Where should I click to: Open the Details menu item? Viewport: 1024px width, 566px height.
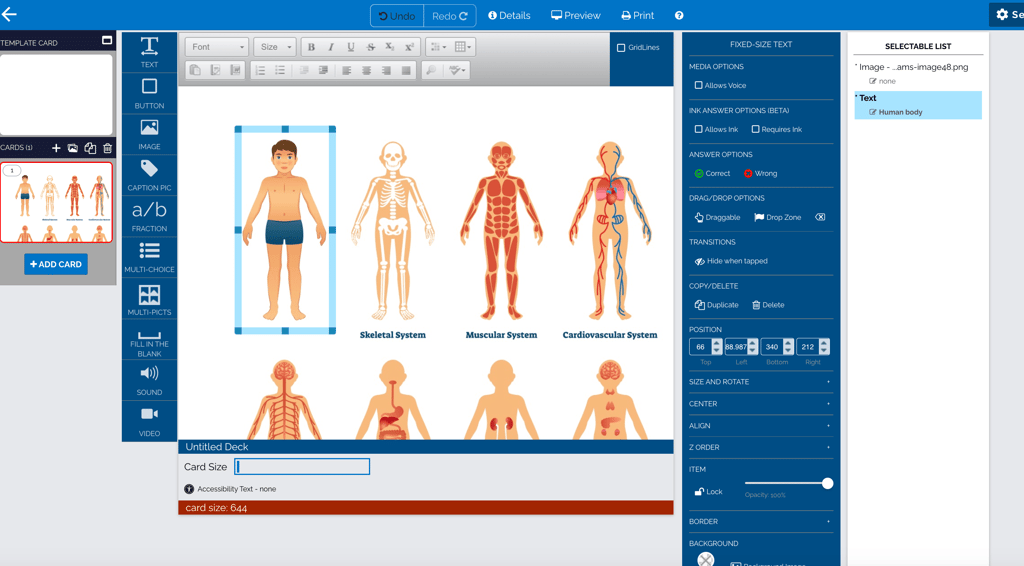coord(509,16)
